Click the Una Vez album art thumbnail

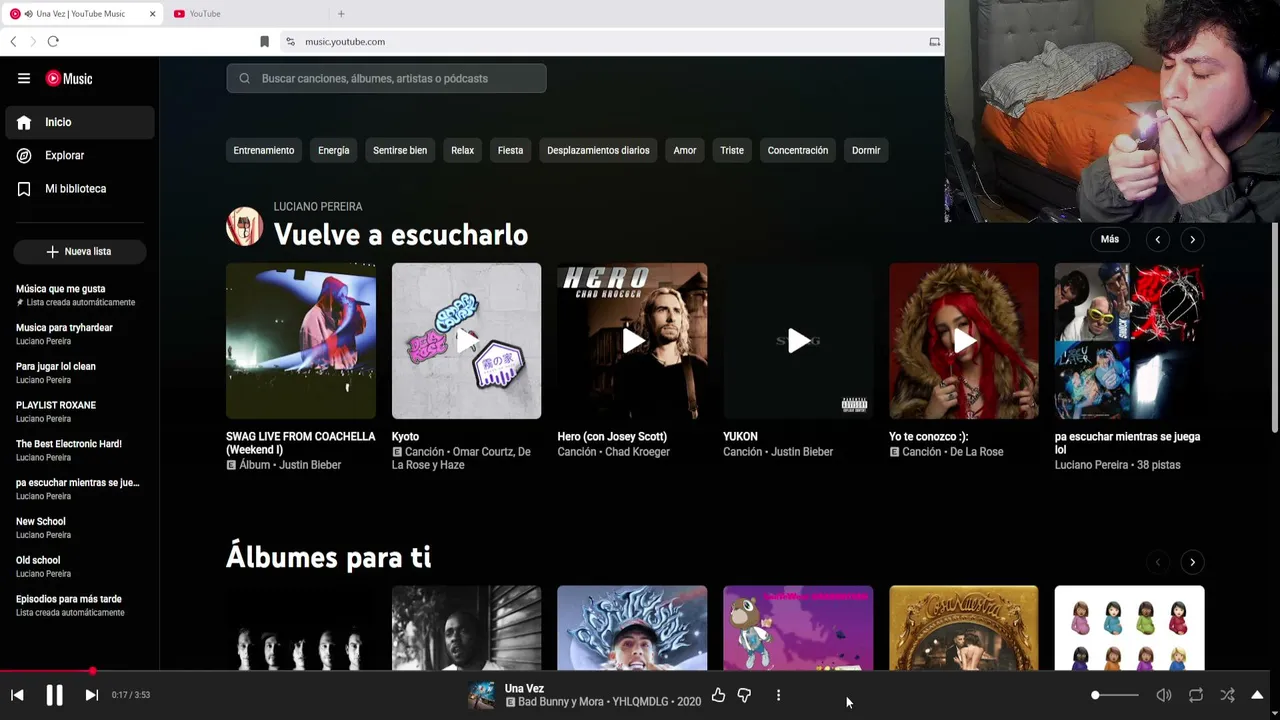[x=481, y=695]
